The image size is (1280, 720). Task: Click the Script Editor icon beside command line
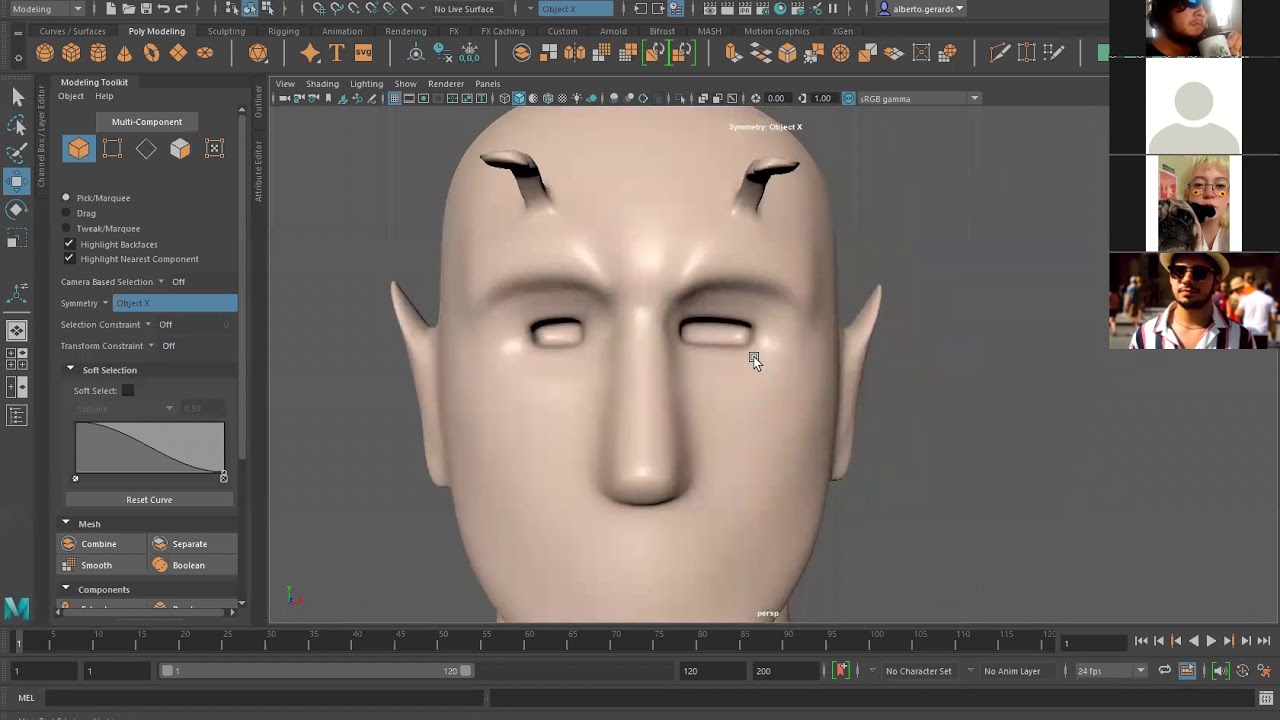coord(1266,698)
